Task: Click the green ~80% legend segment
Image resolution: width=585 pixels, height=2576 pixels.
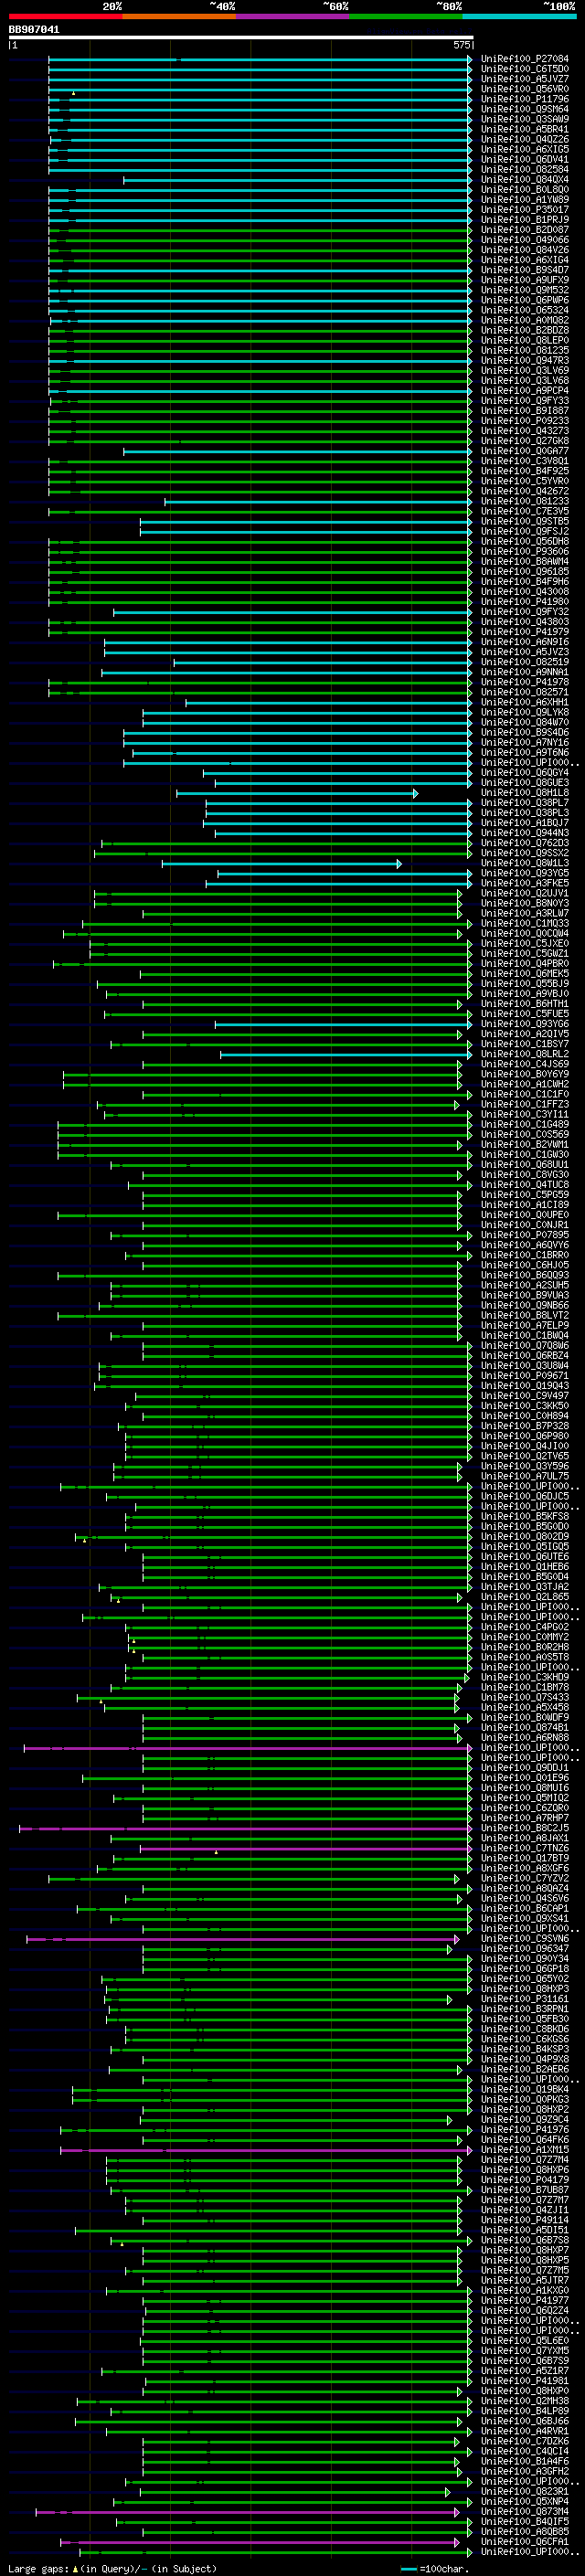Action: 406,16
